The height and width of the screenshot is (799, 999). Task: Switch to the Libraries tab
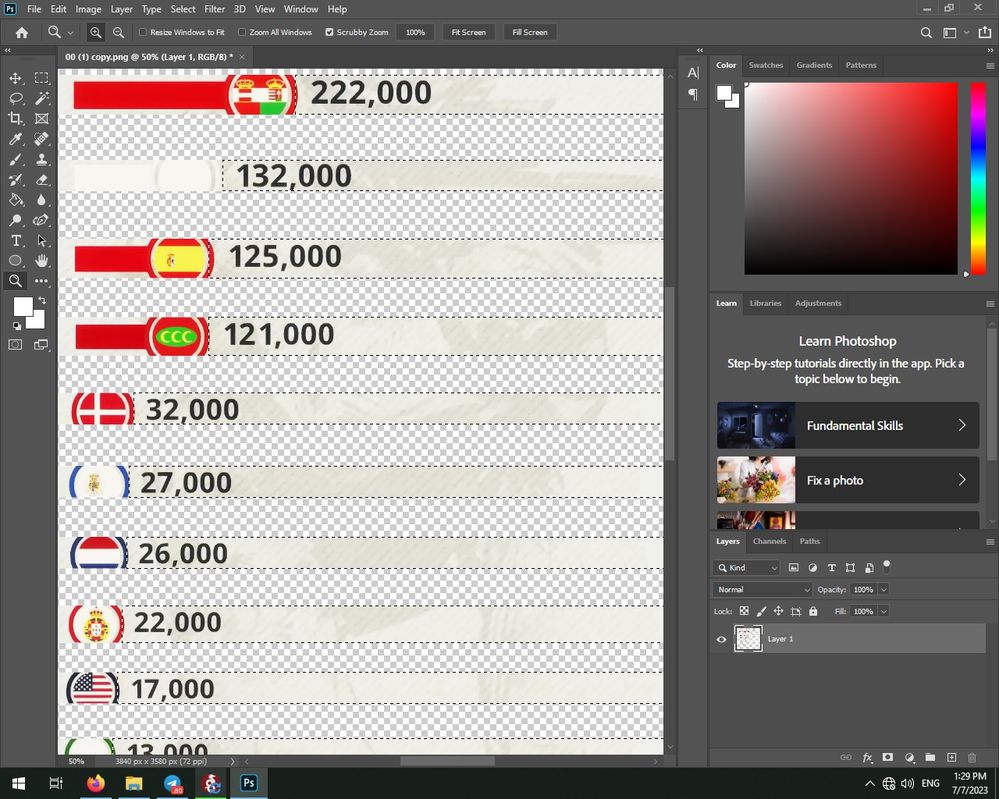765,303
